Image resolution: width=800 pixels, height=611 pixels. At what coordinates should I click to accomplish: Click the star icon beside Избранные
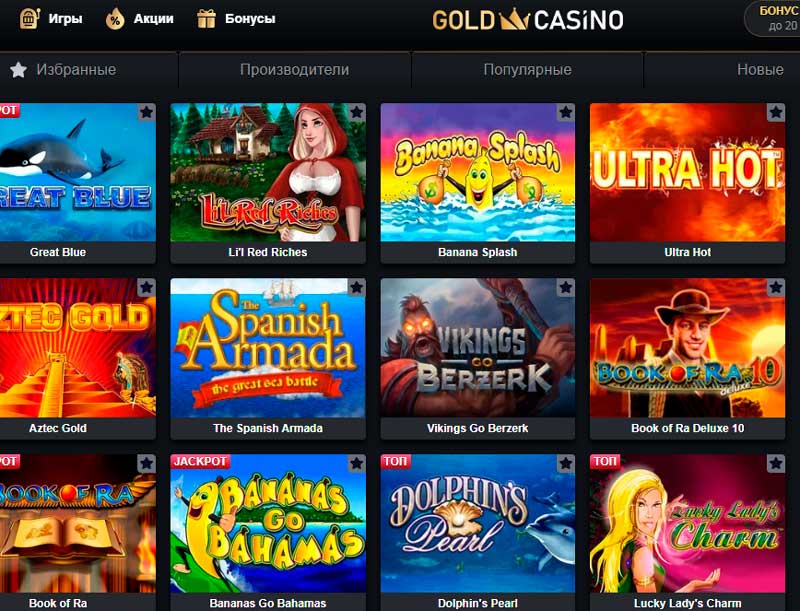point(18,69)
